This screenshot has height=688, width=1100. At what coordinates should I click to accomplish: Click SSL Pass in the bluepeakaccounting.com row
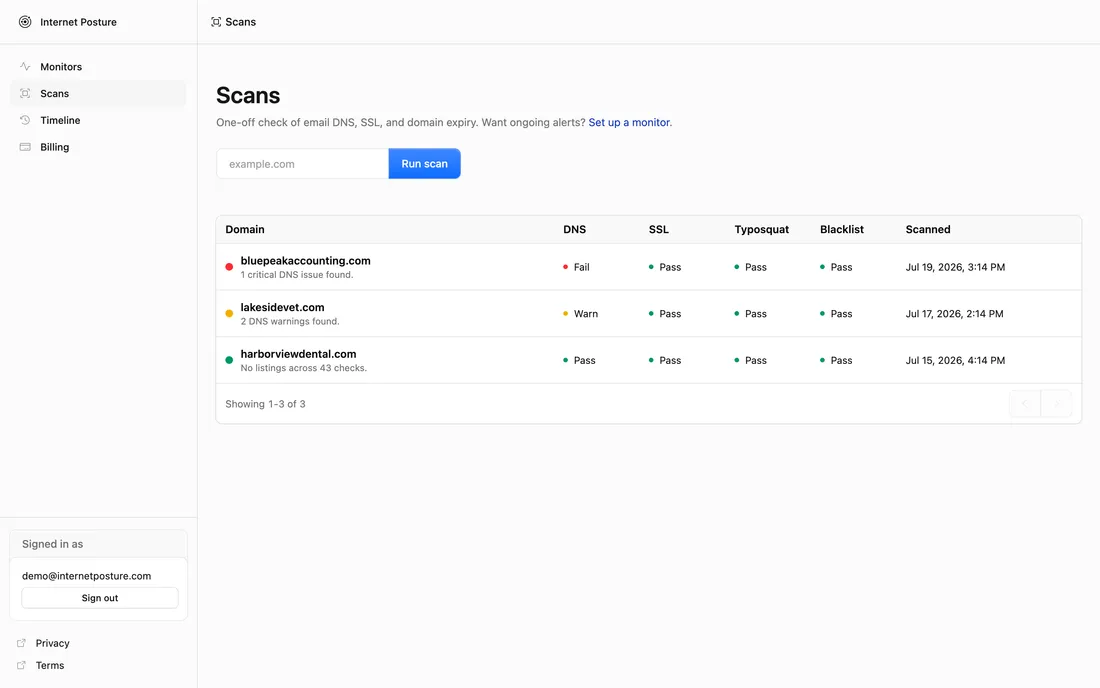[664, 267]
